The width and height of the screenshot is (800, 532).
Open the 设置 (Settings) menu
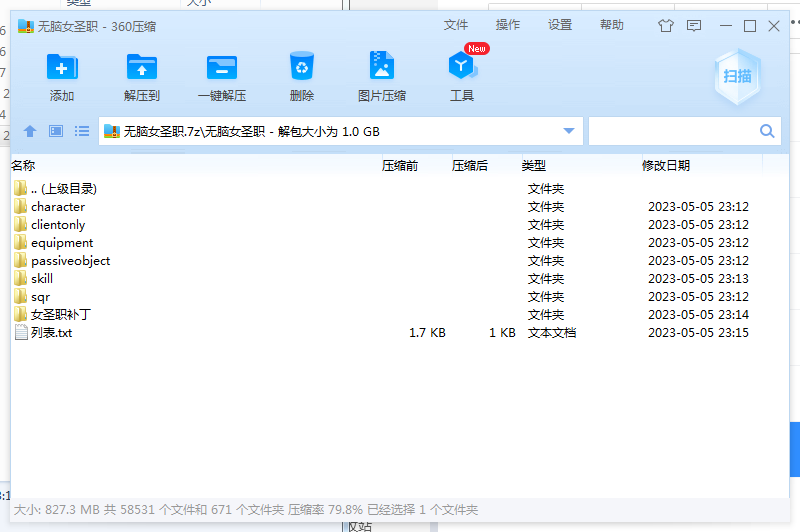(x=560, y=25)
